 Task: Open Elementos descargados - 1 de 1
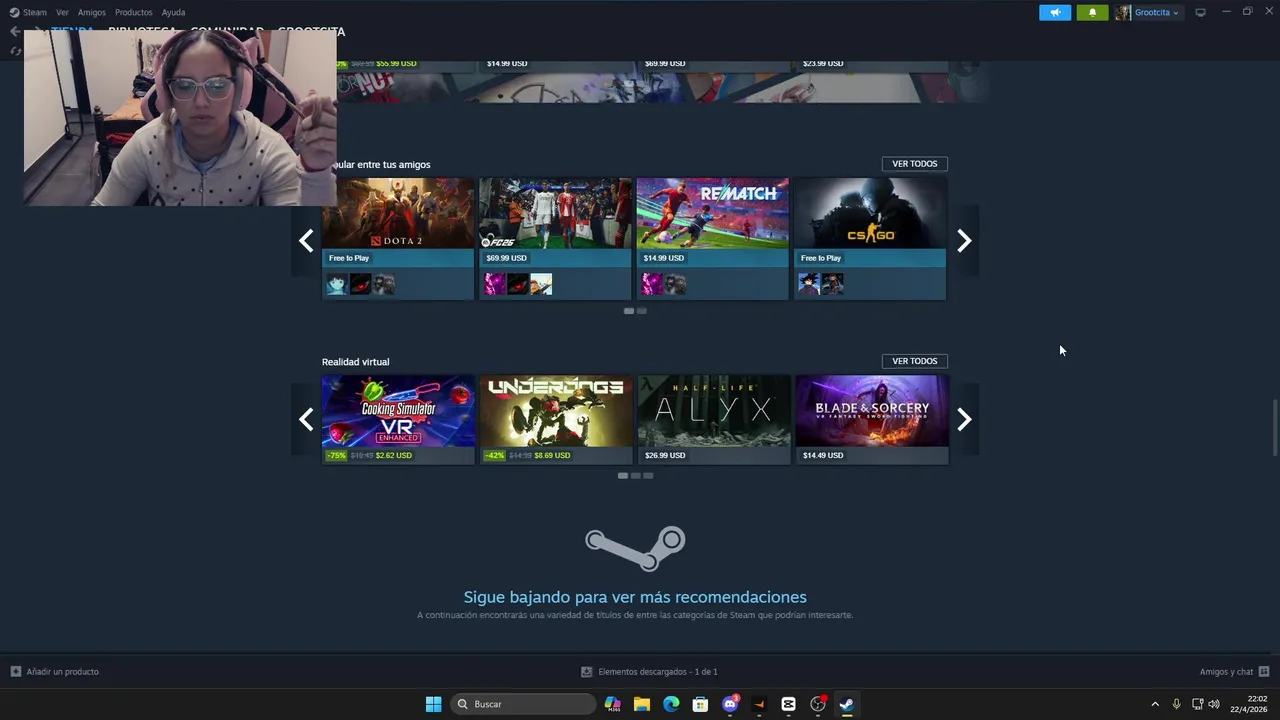coord(657,672)
